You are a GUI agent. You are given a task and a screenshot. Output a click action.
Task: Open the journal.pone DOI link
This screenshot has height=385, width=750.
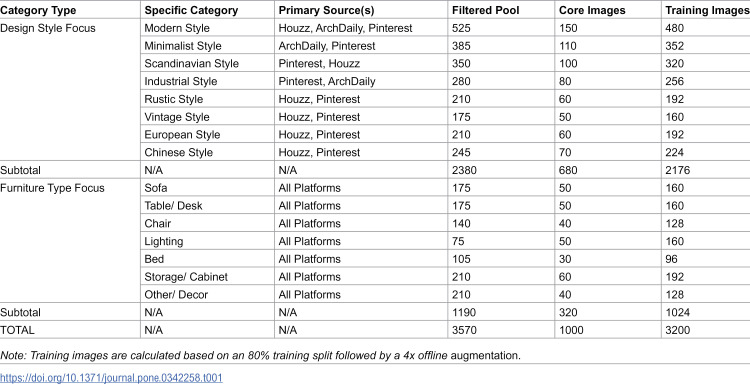tap(111, 378)
